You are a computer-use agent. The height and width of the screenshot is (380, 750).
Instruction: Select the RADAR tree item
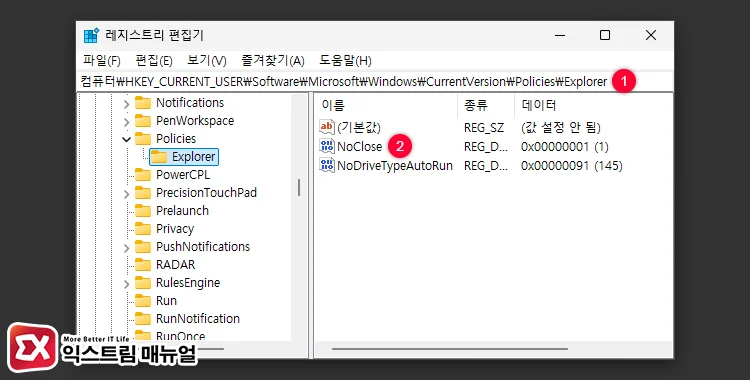click(x=176, y=265)
